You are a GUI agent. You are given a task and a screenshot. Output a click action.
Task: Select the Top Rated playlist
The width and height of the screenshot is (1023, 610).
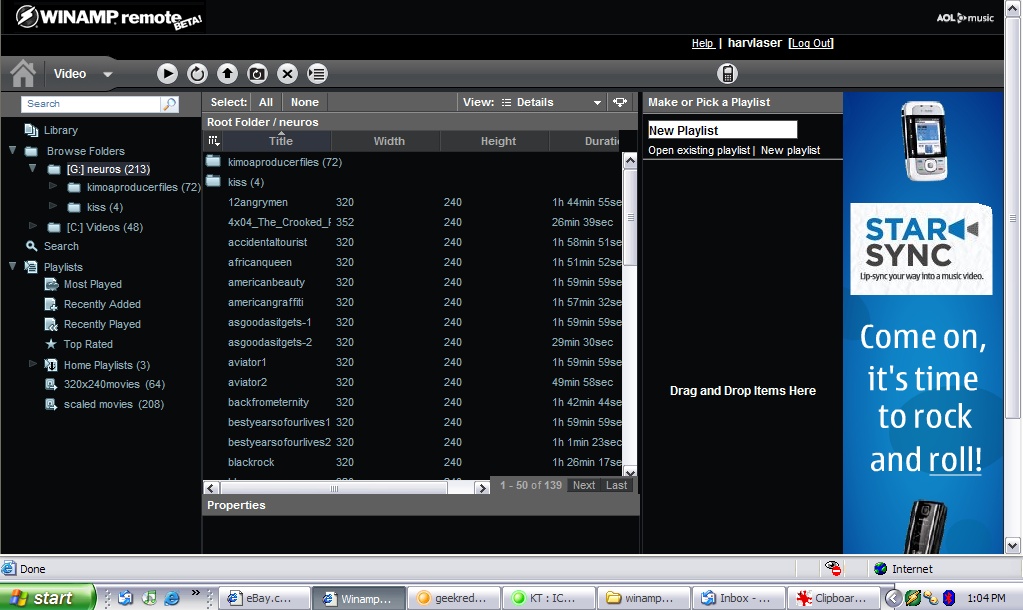click(87, 344)
